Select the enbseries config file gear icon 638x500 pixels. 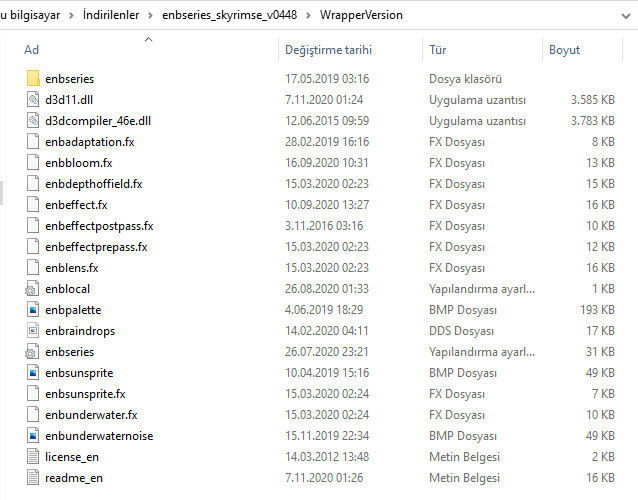coord(32,352)
